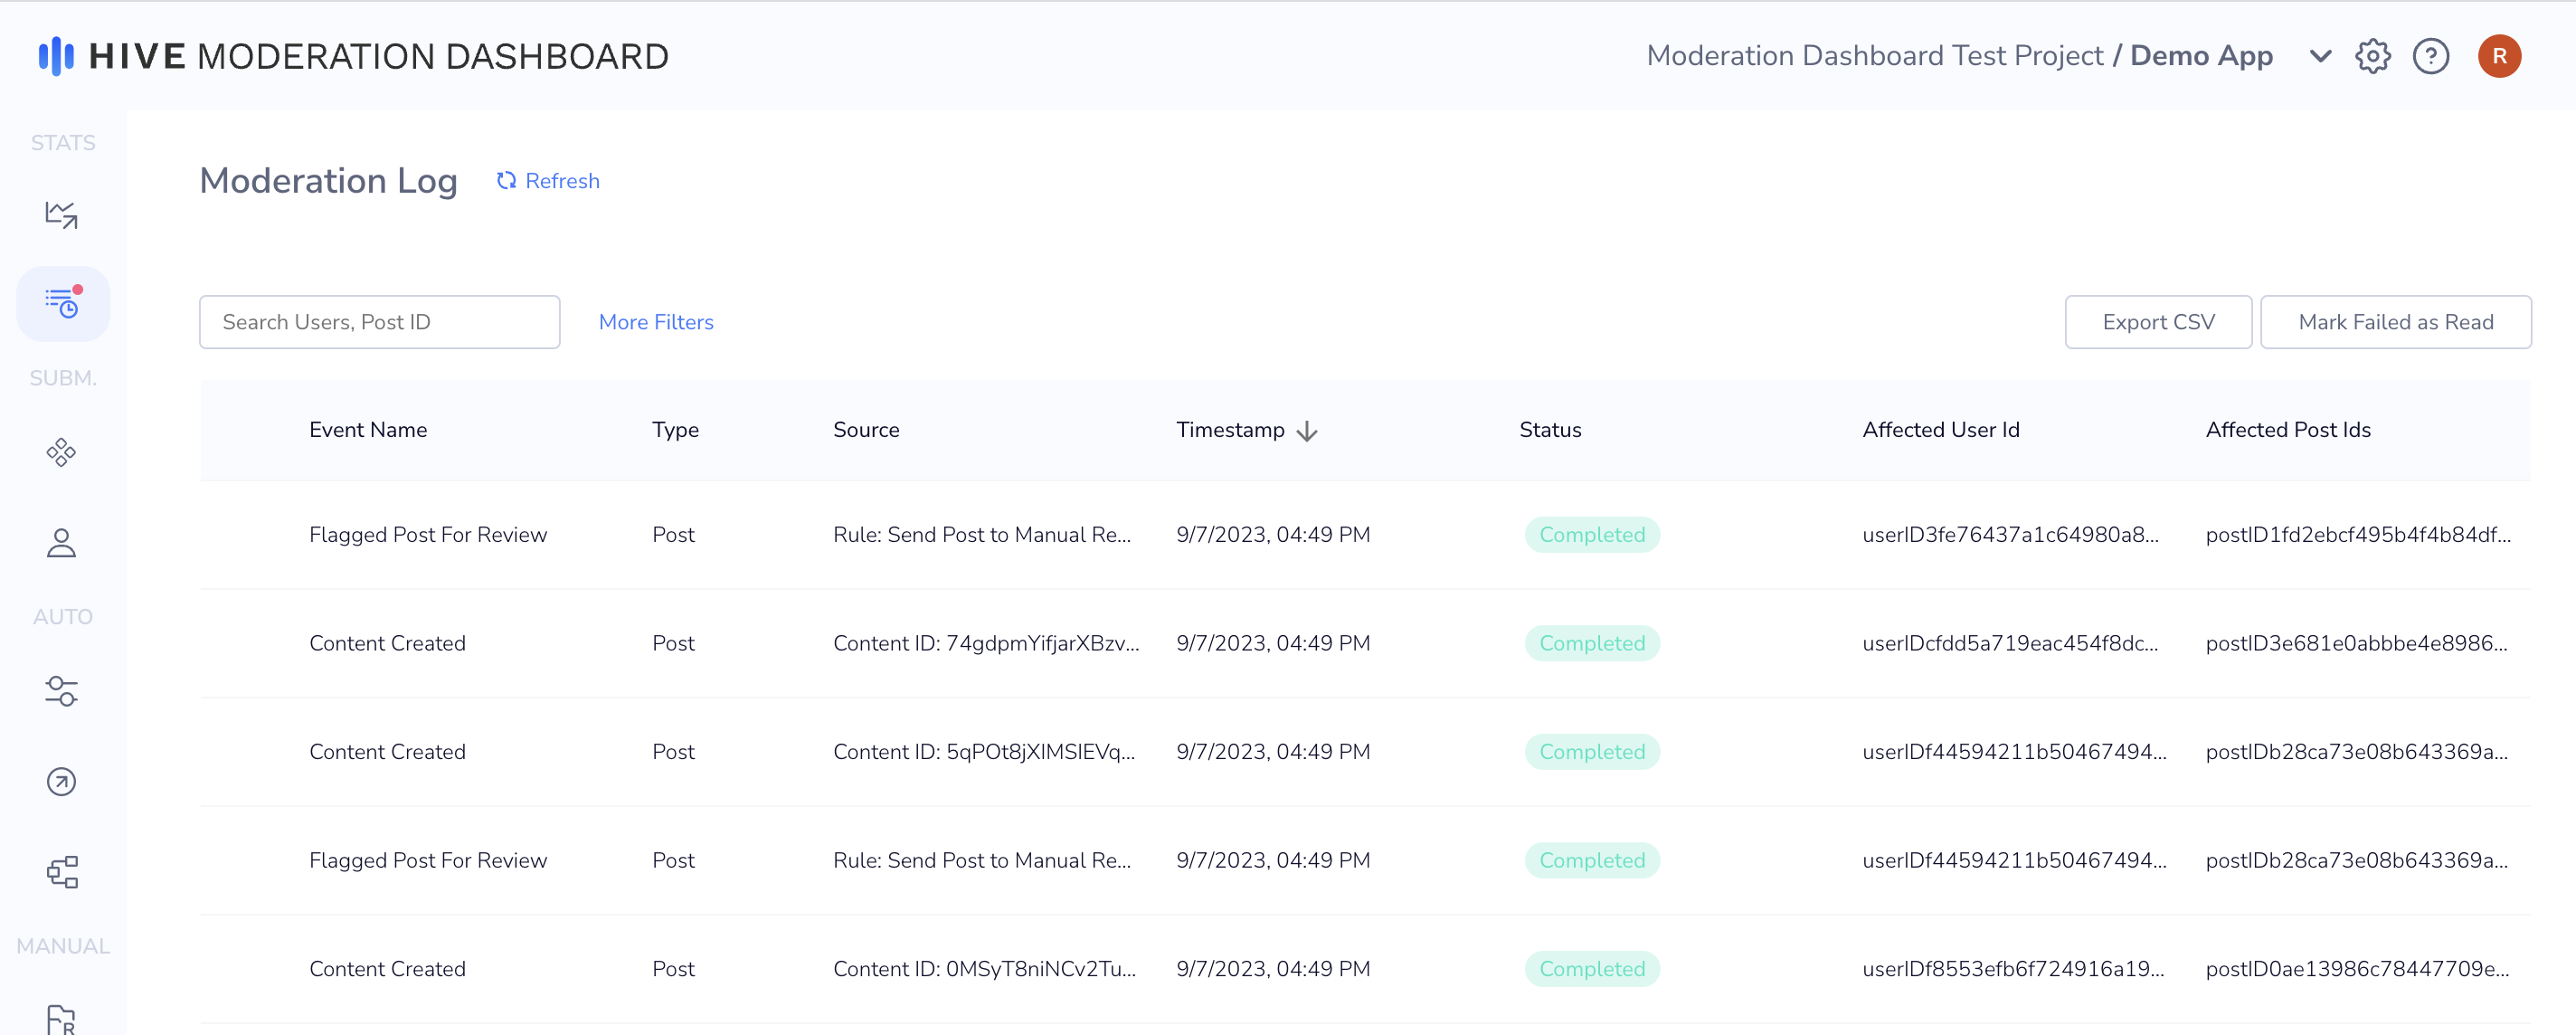The width and height of the screenshot is (2576, 1035).
Task: Open the stats chart sidebar icon
Action: pos(62,214)
